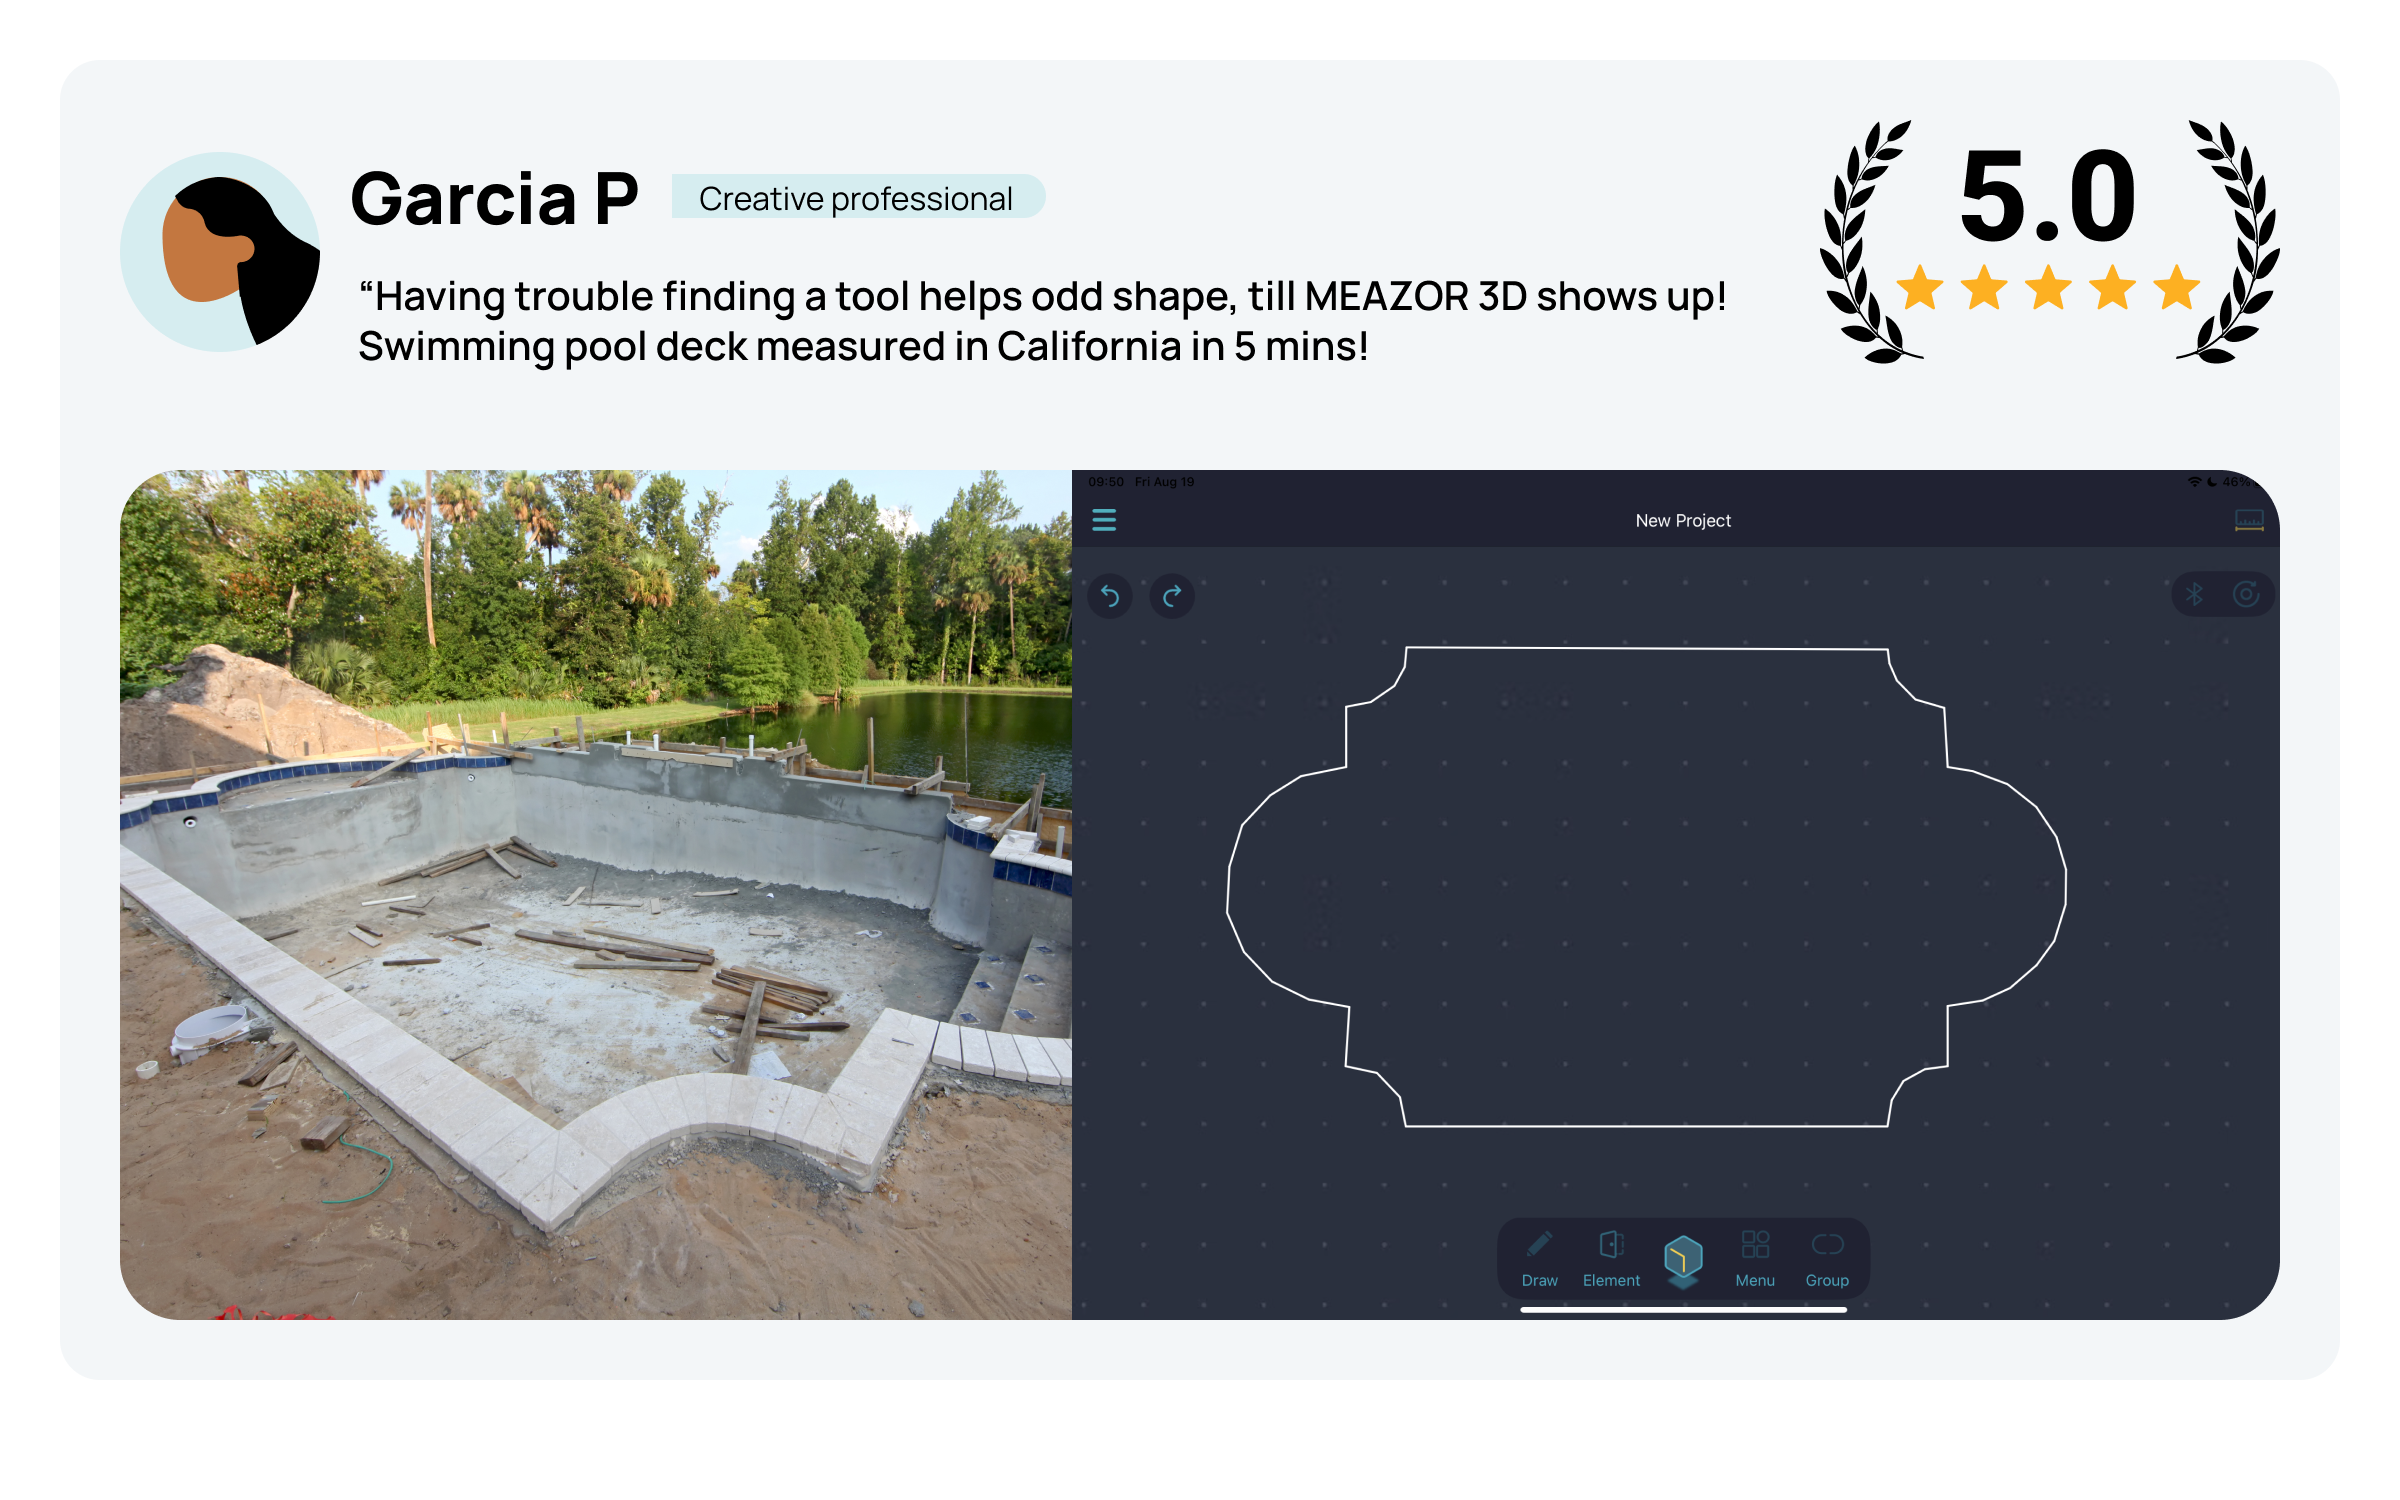Viewport: 2400px width, 1500px height.
Task: Click the circular rotate refresh icon
Action: click(2246, 595)
